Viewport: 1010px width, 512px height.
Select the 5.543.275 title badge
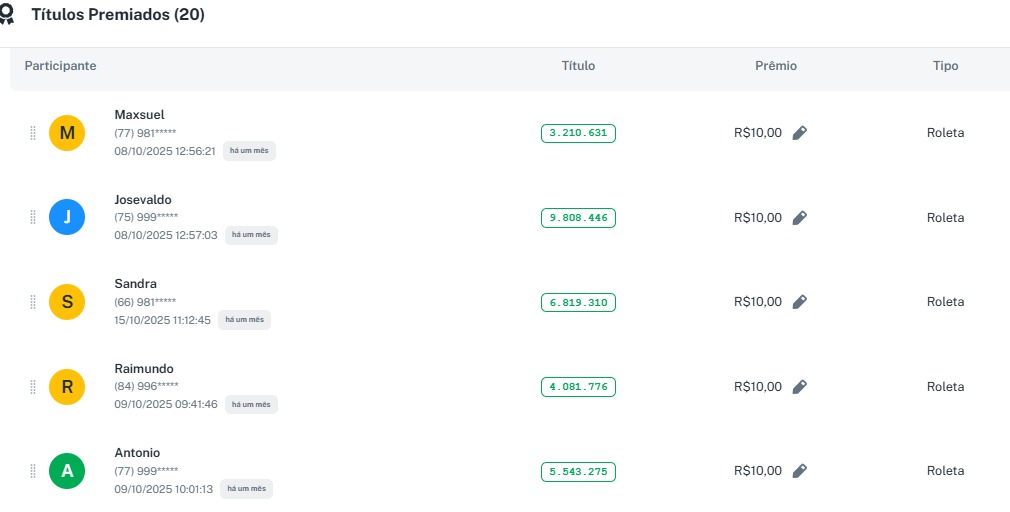pos(578,471)
